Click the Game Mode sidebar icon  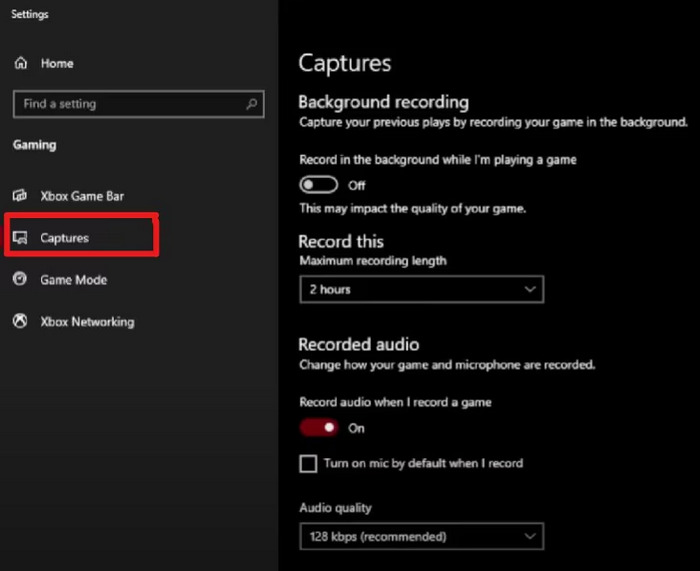(x=20, y=280)
